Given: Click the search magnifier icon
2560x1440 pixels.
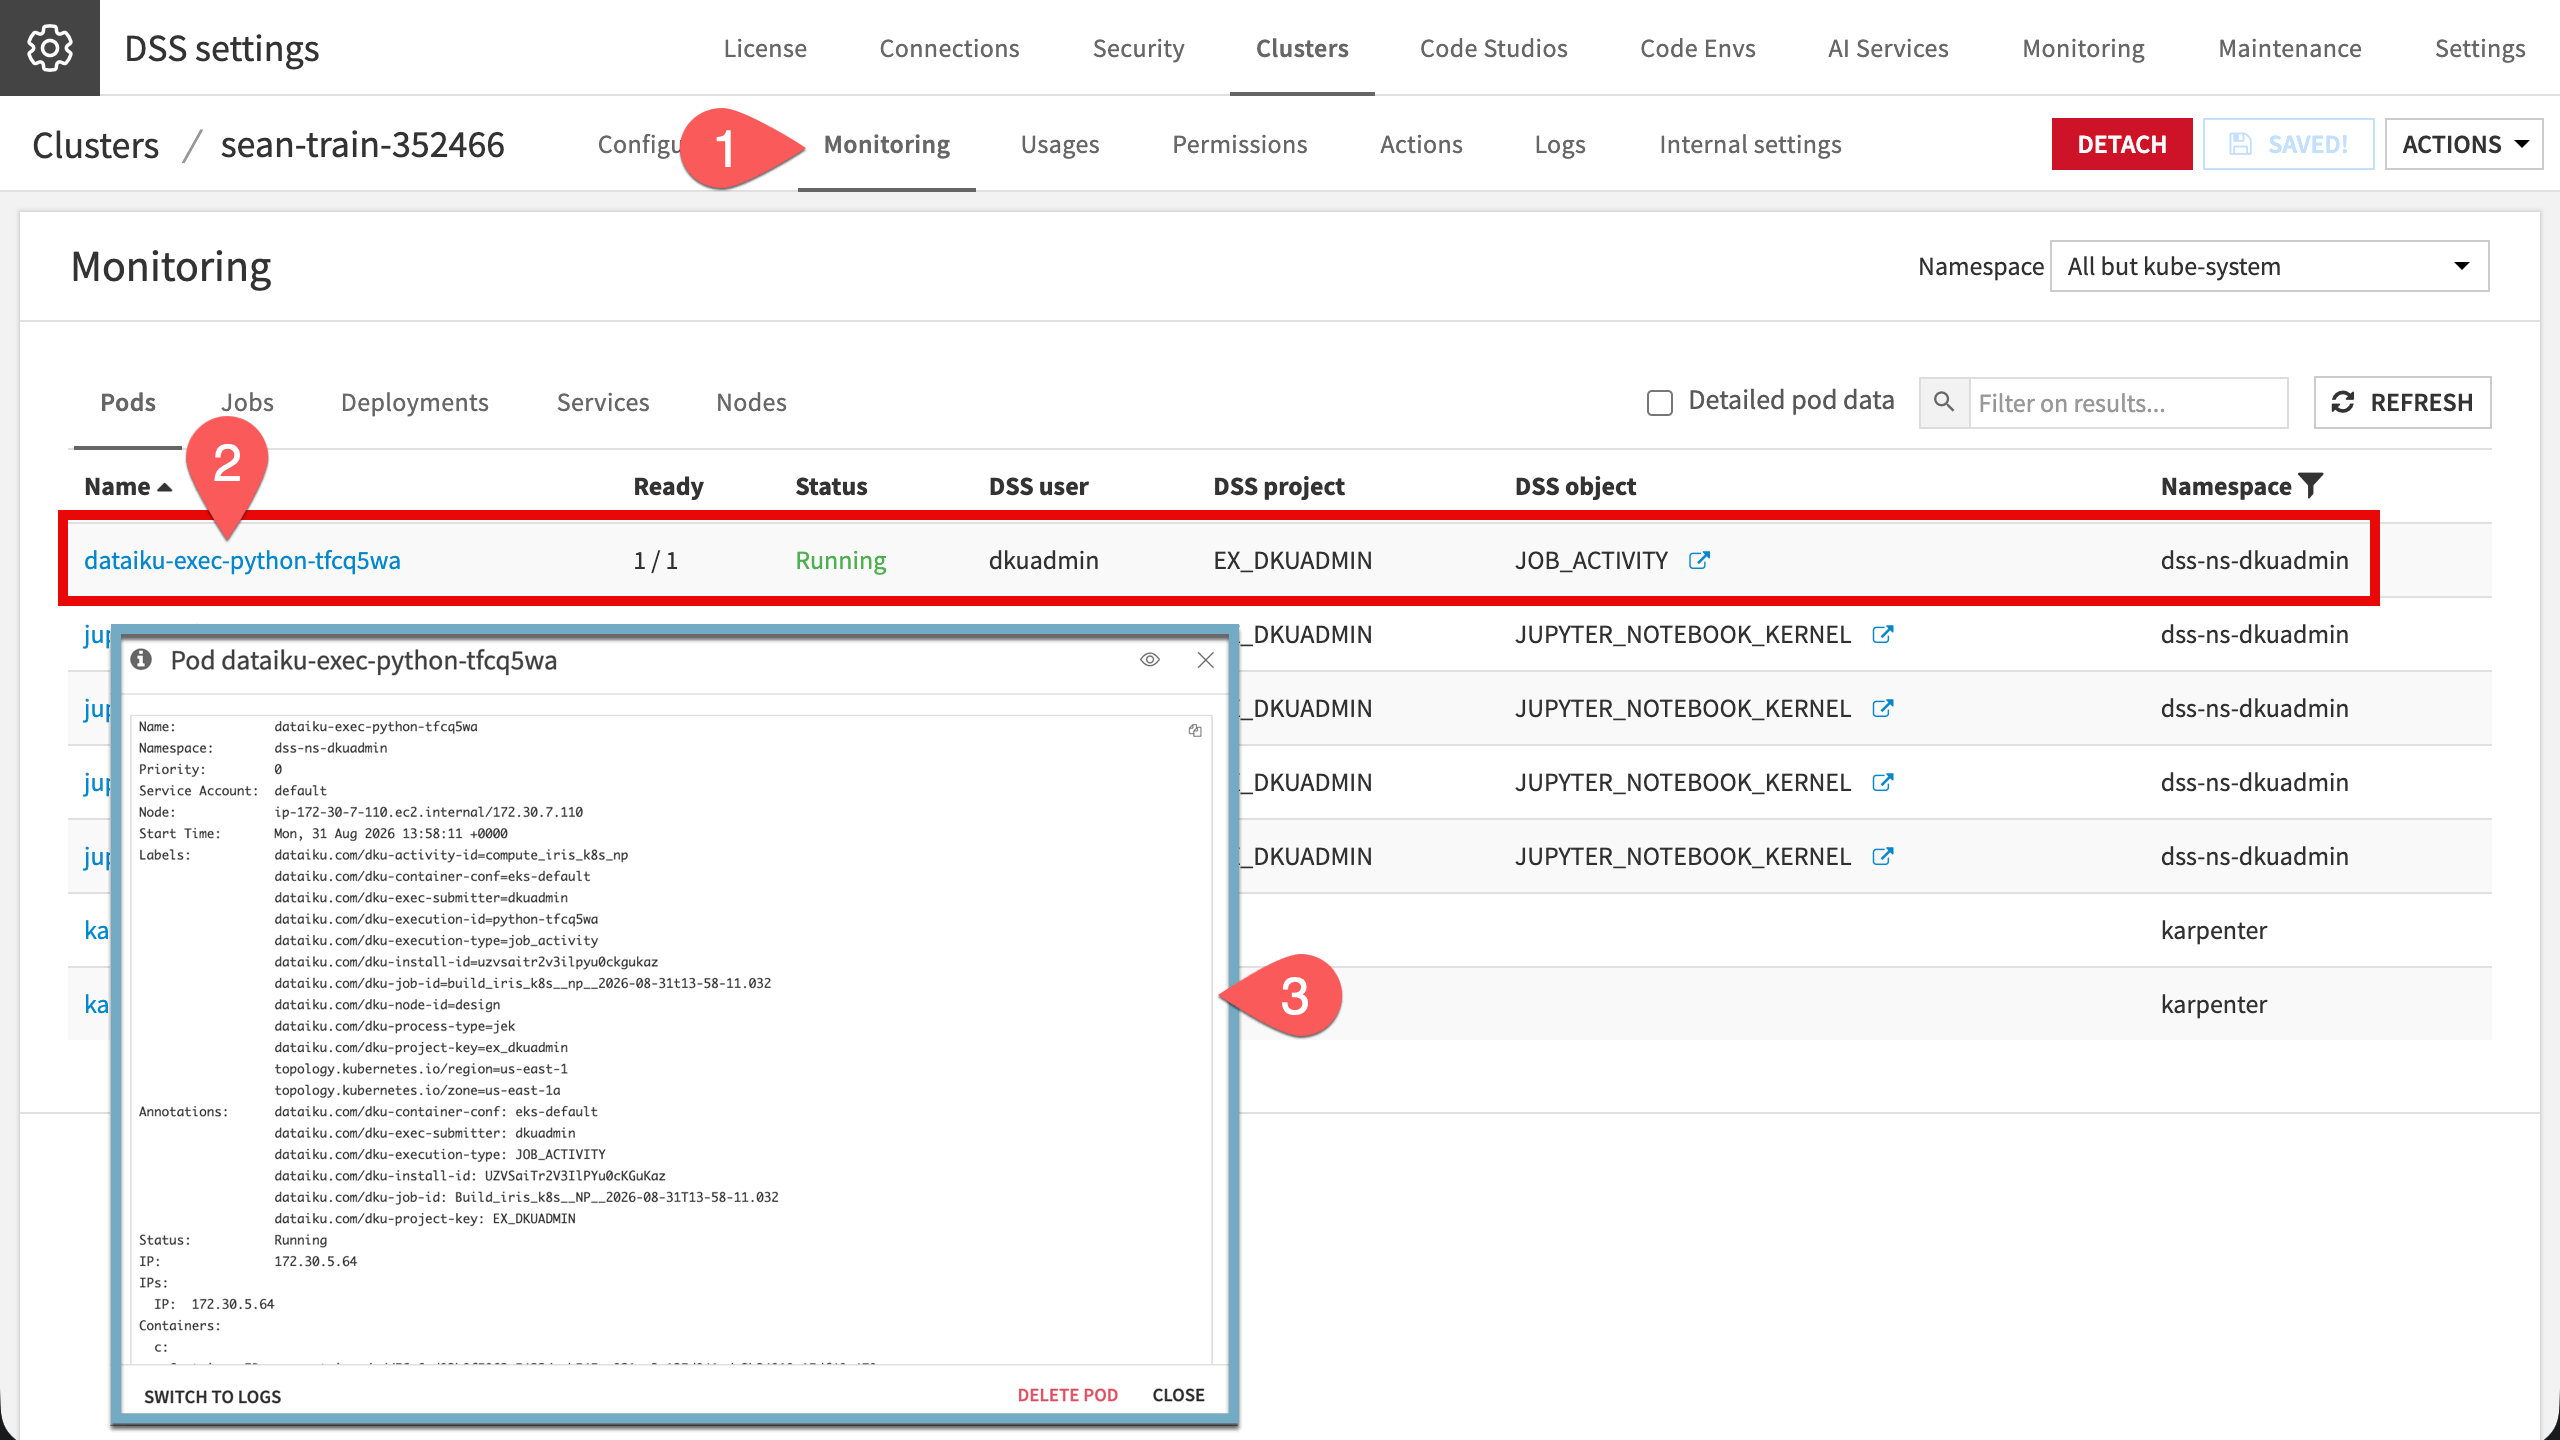Looking at the screenshot, I should [x=1944, y=402].
